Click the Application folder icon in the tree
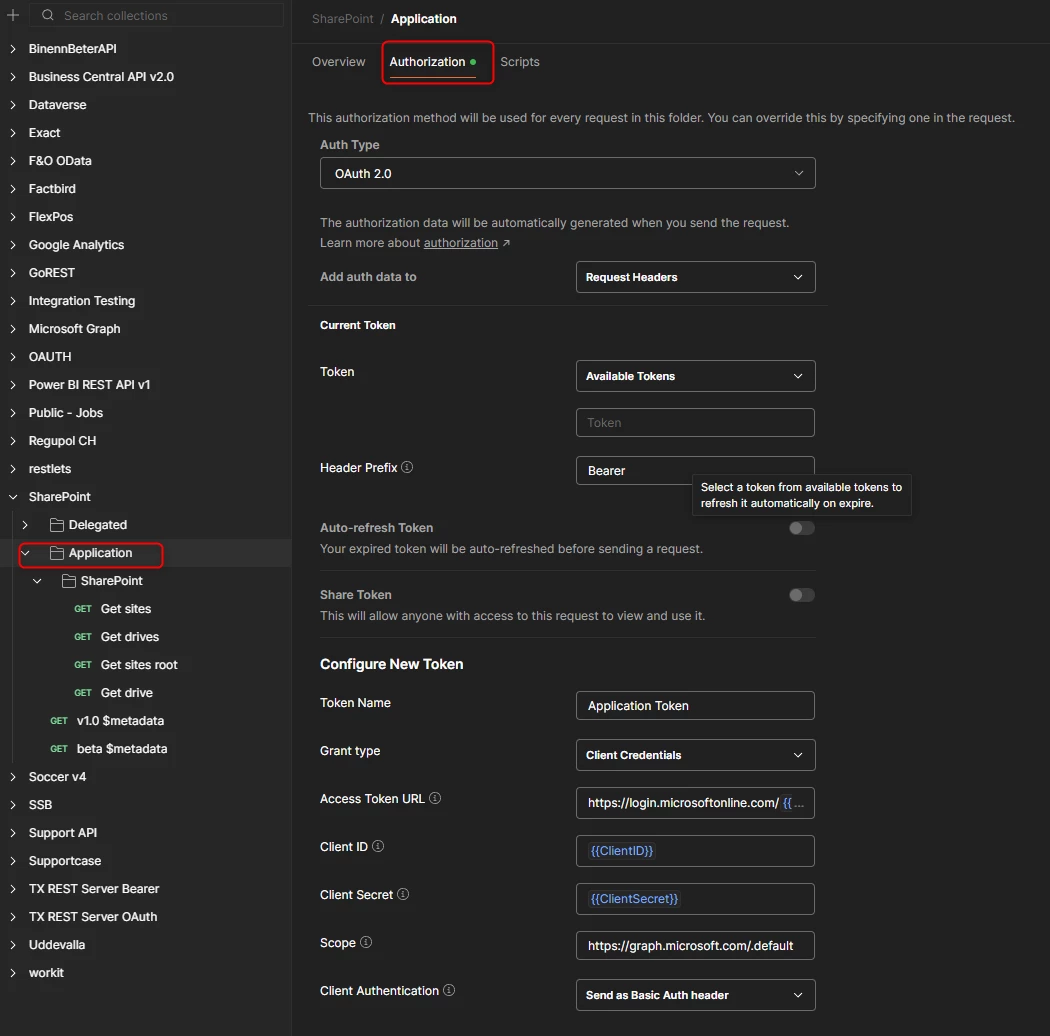Screen dimensions: 1050x1036 pyautogui.click(x=57, y=552)
